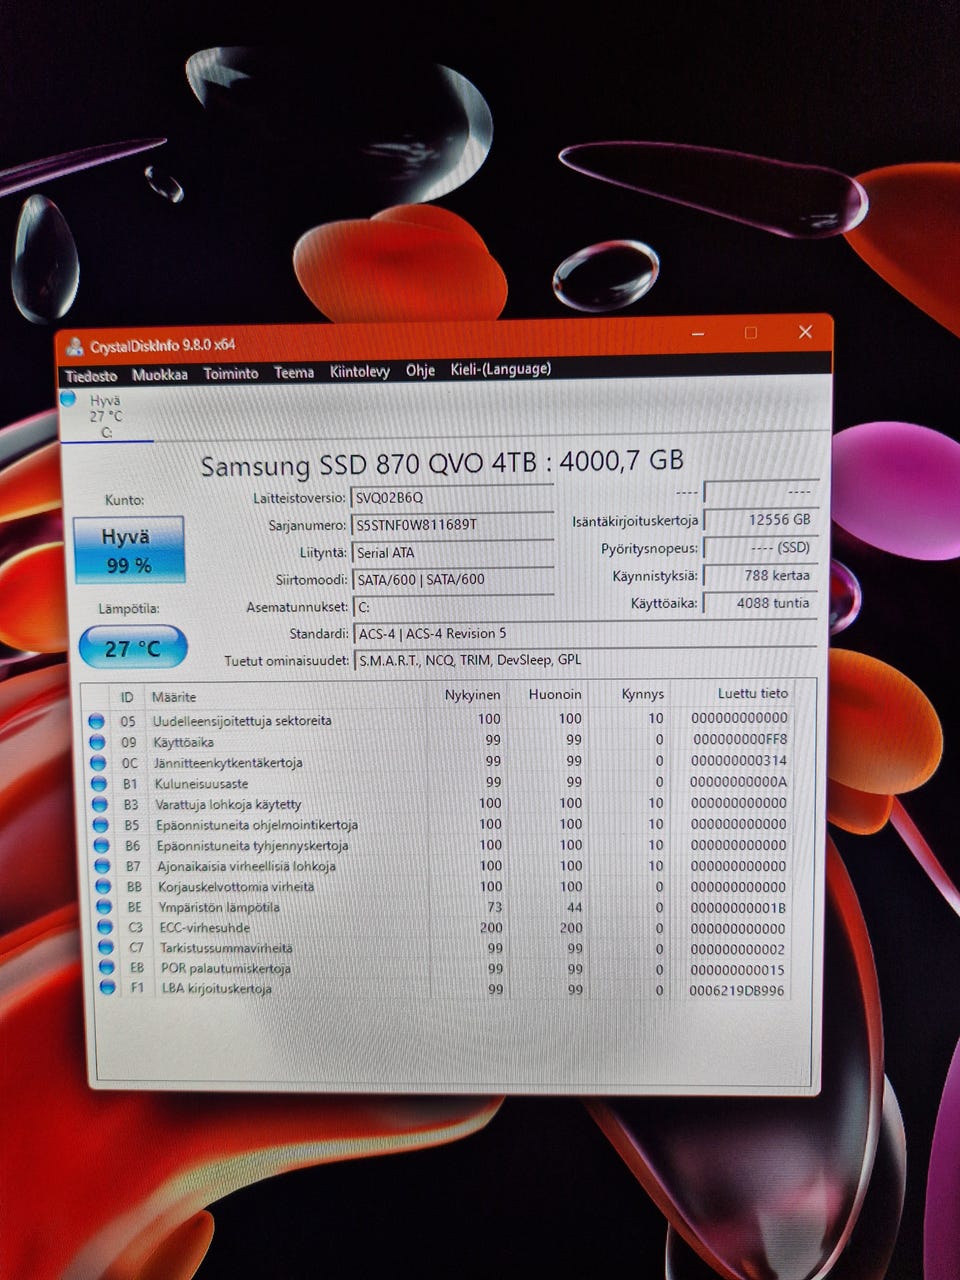Click the status icon for row B6
This screenshot has height=1280, width=960.
click(x=102, y=846)
